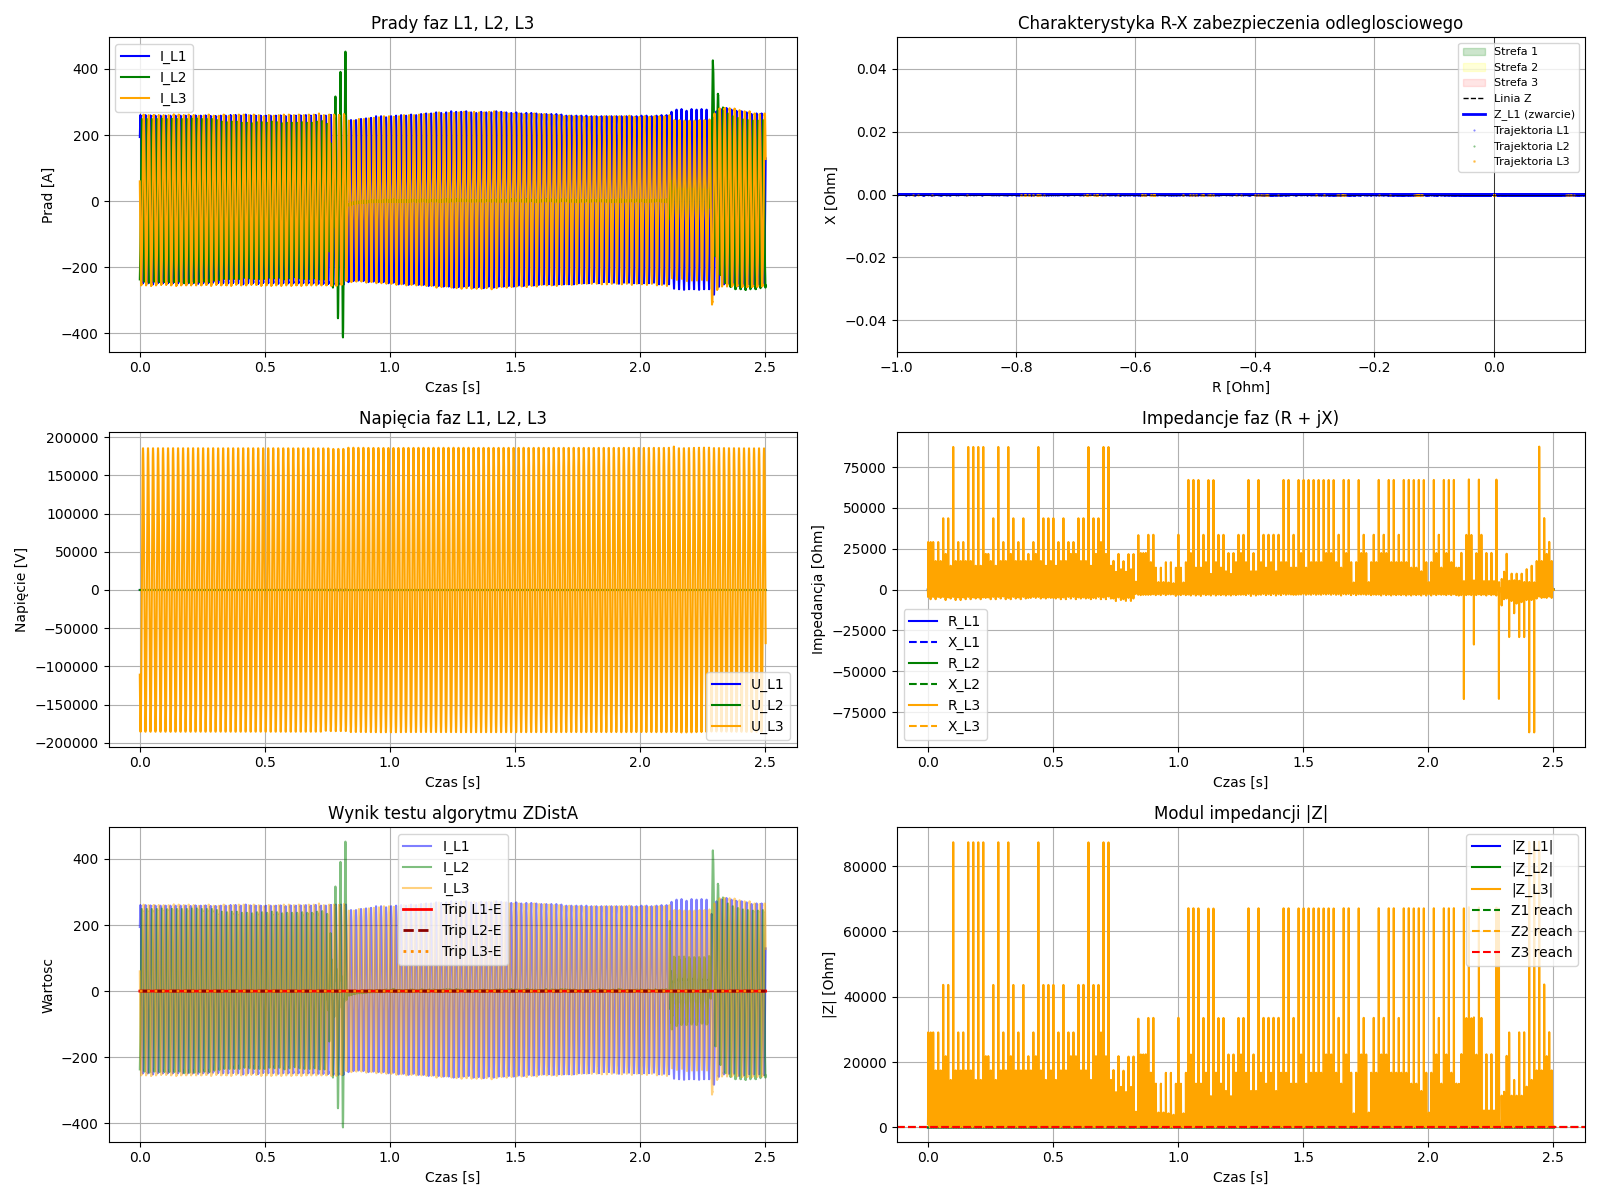Click the 'Impedancje faz (R + jX)' title

[x=1240, y=418]
